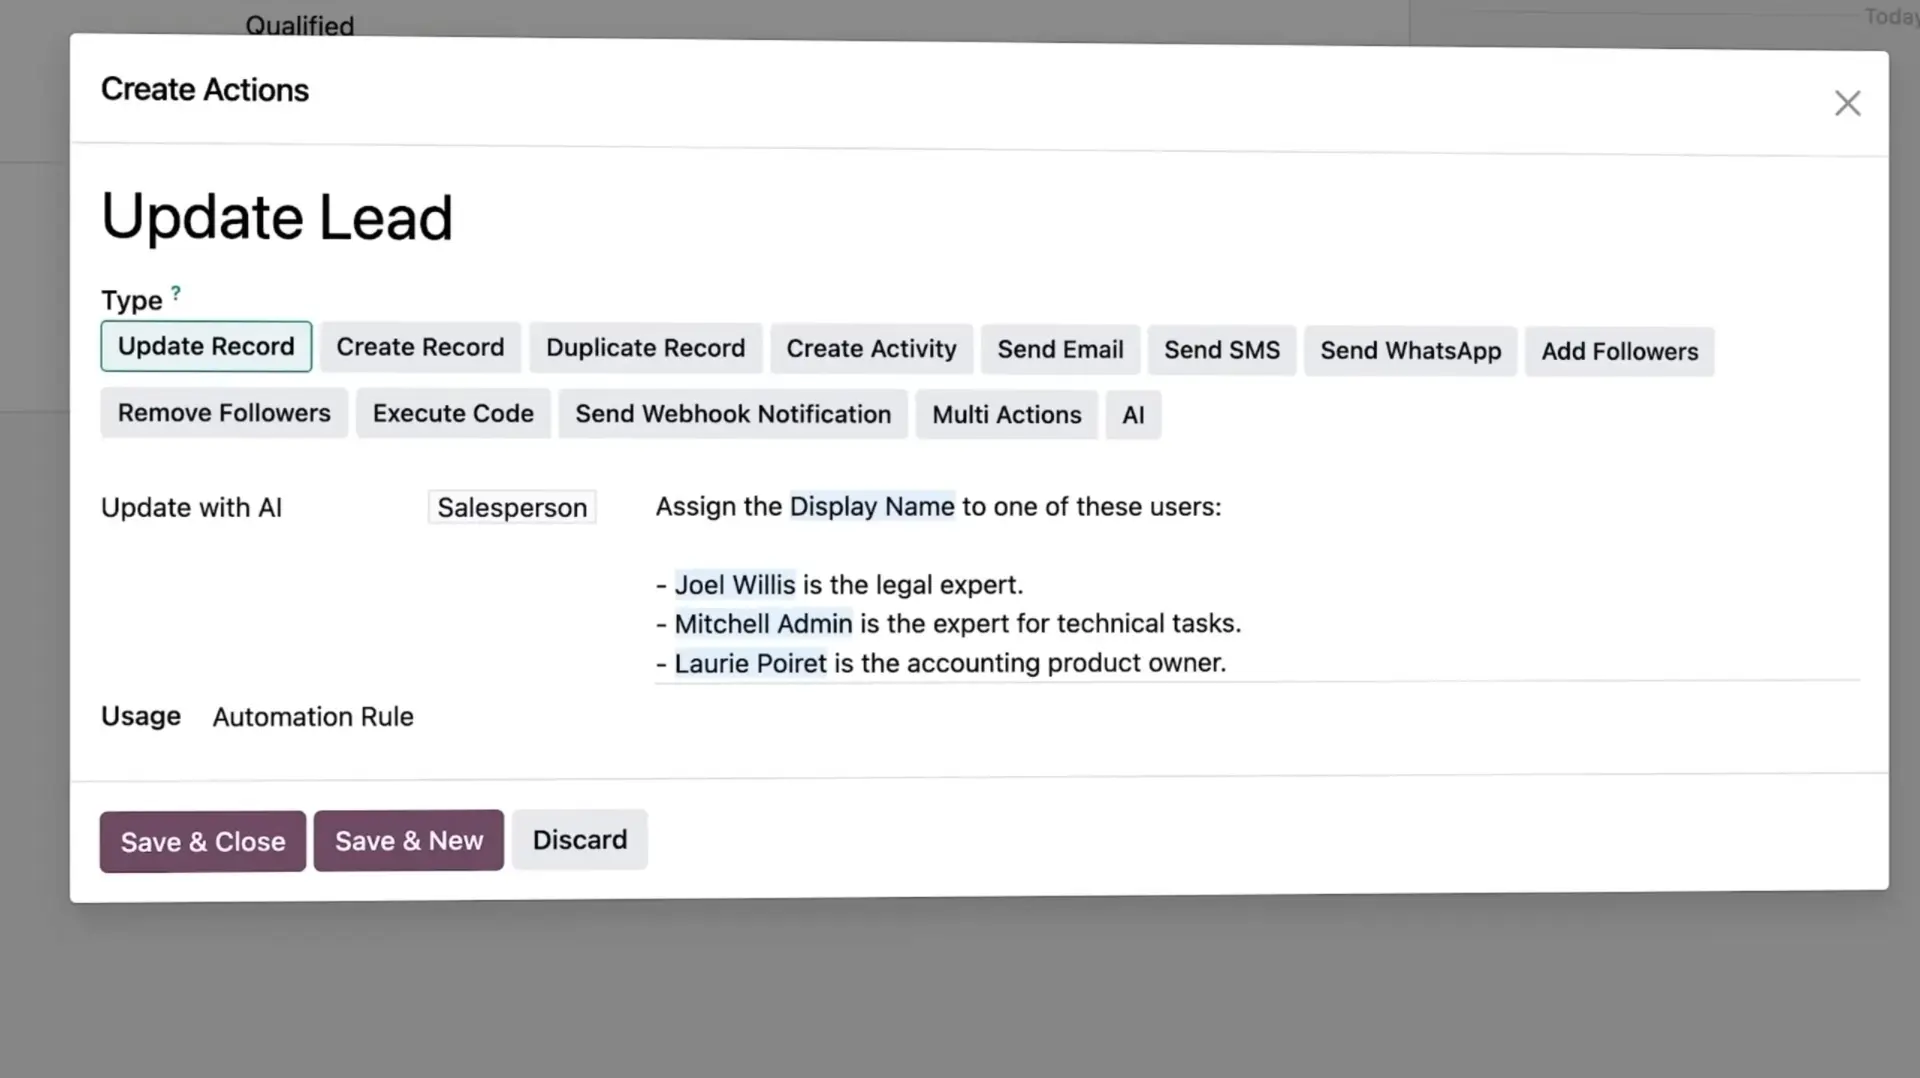Viewport: 1920px width, 1078px height.
Task: Select the Create Record action type
Action: coord(420,347)
